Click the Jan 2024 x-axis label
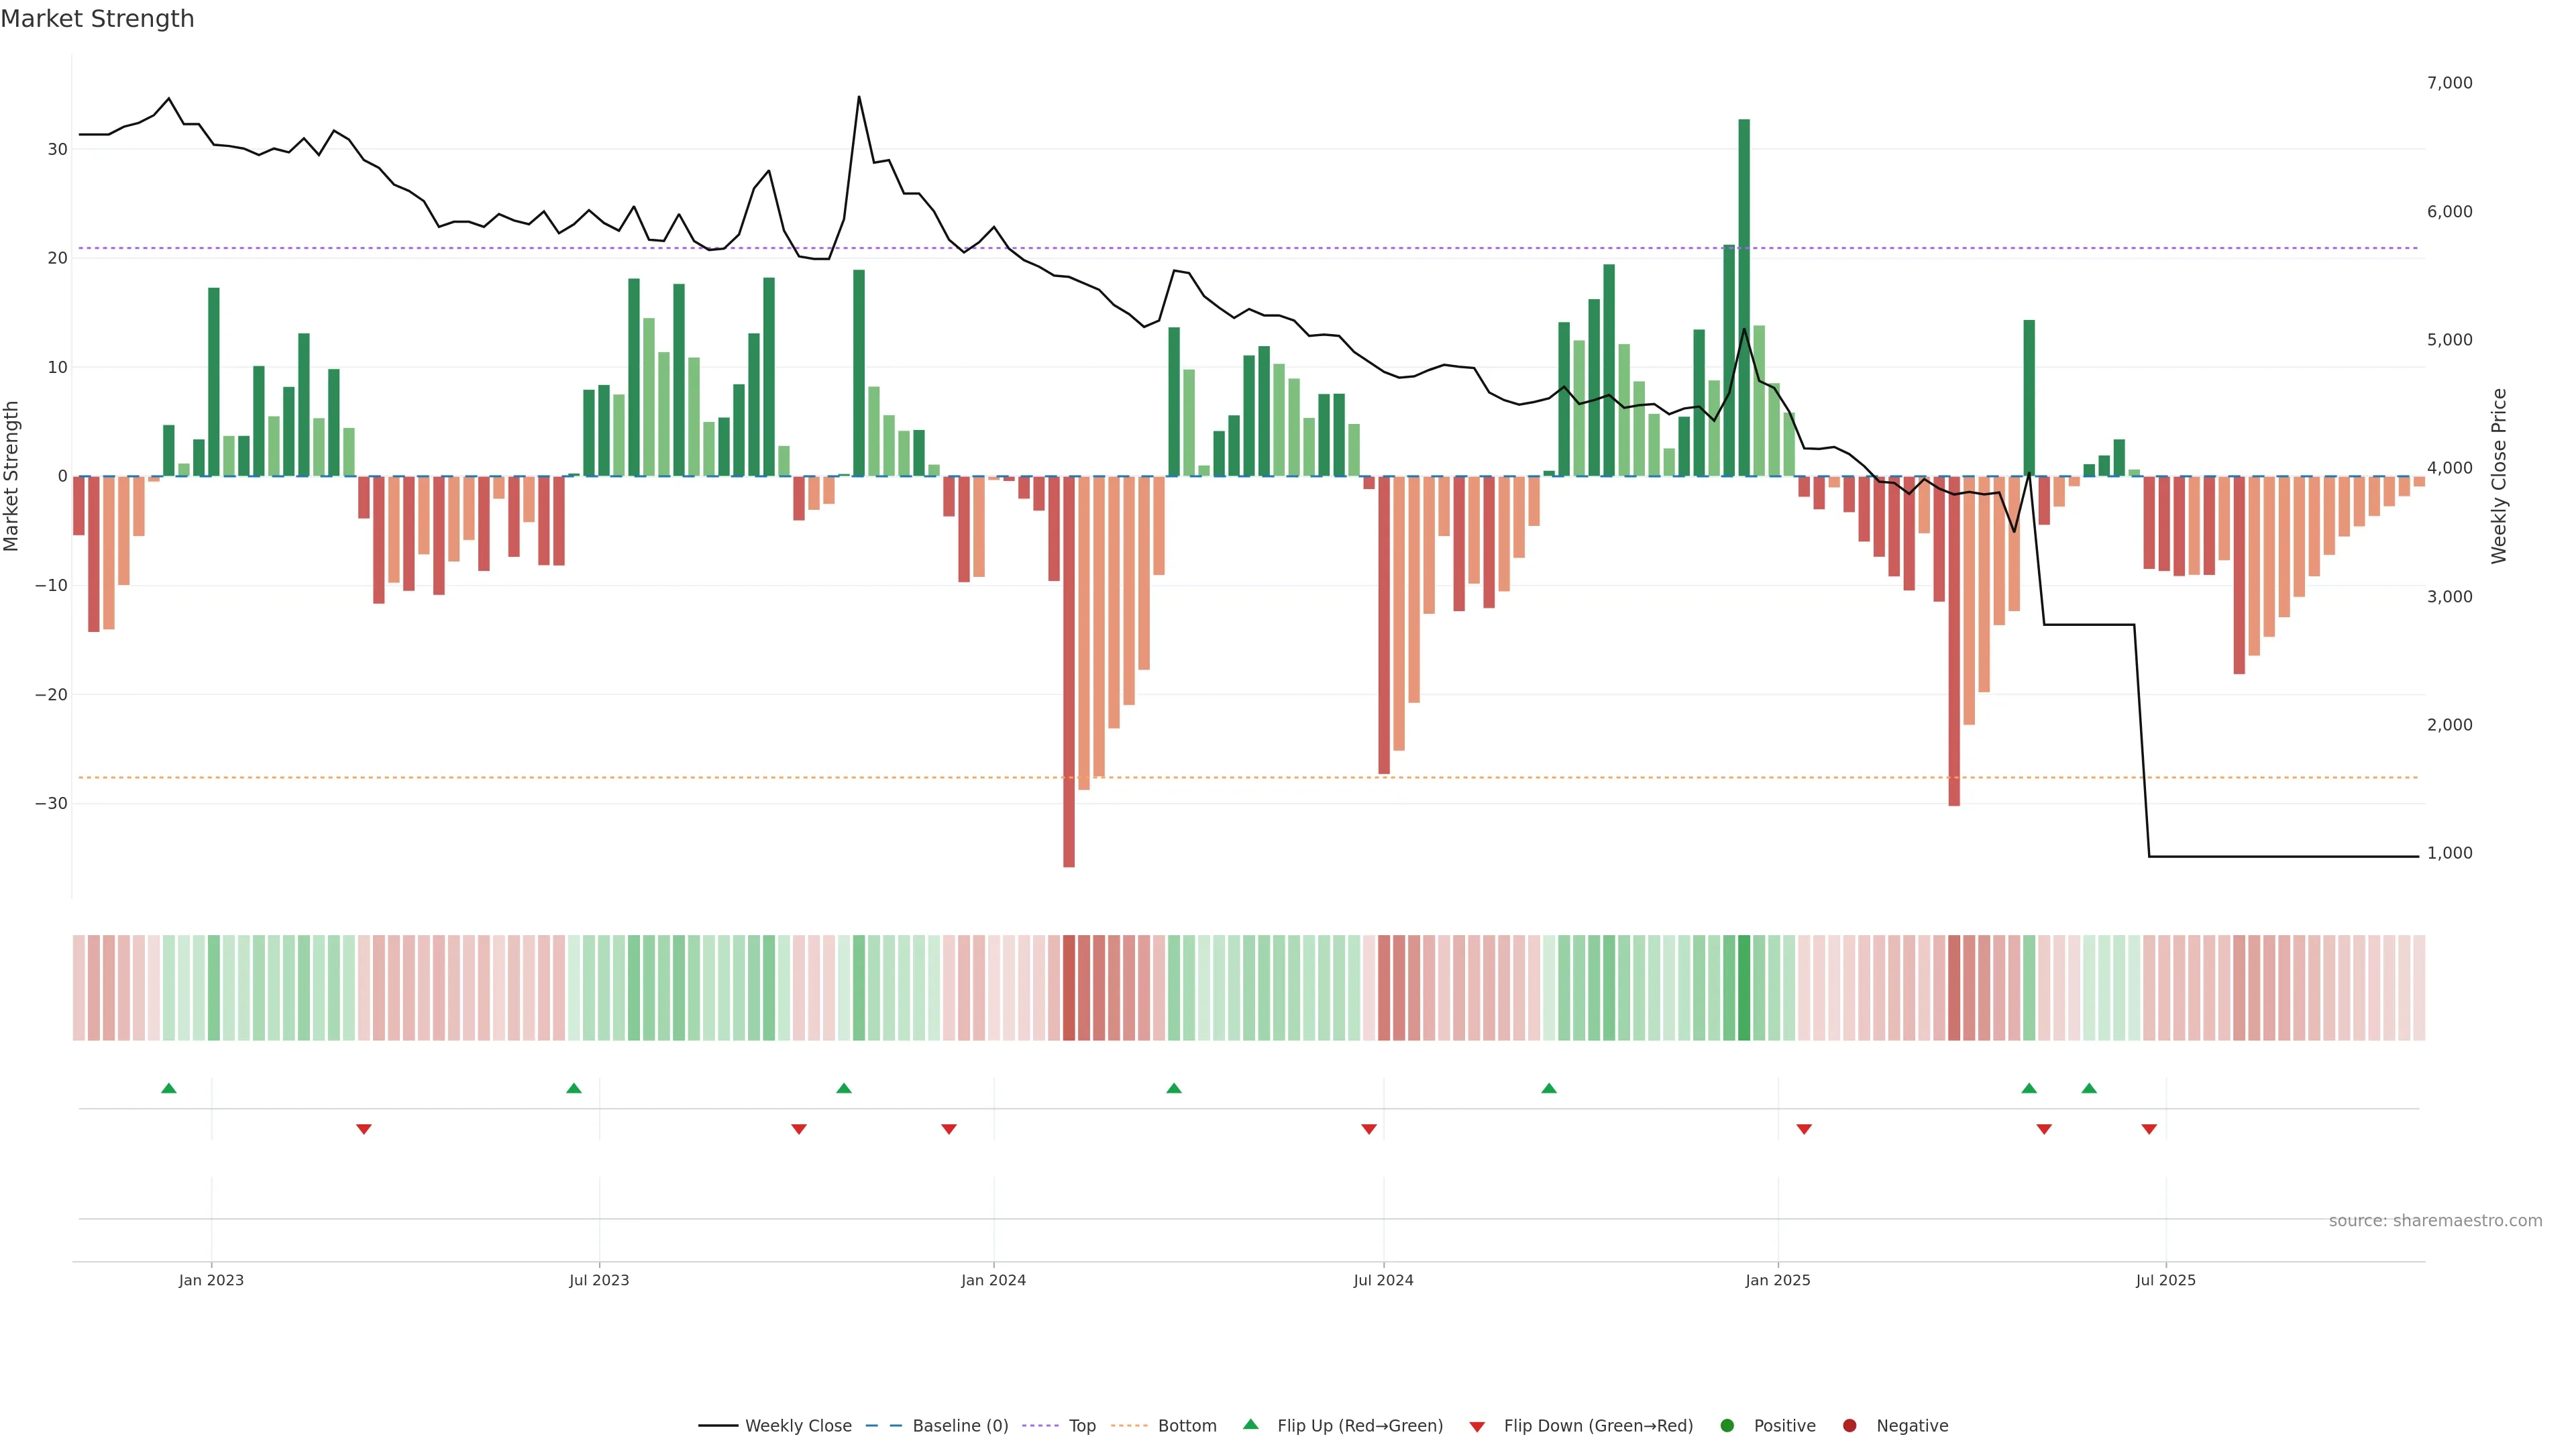Image resolution: width=2576 pixels, height=1449 pixels. pyautogui.click(x=993, y=1280)
